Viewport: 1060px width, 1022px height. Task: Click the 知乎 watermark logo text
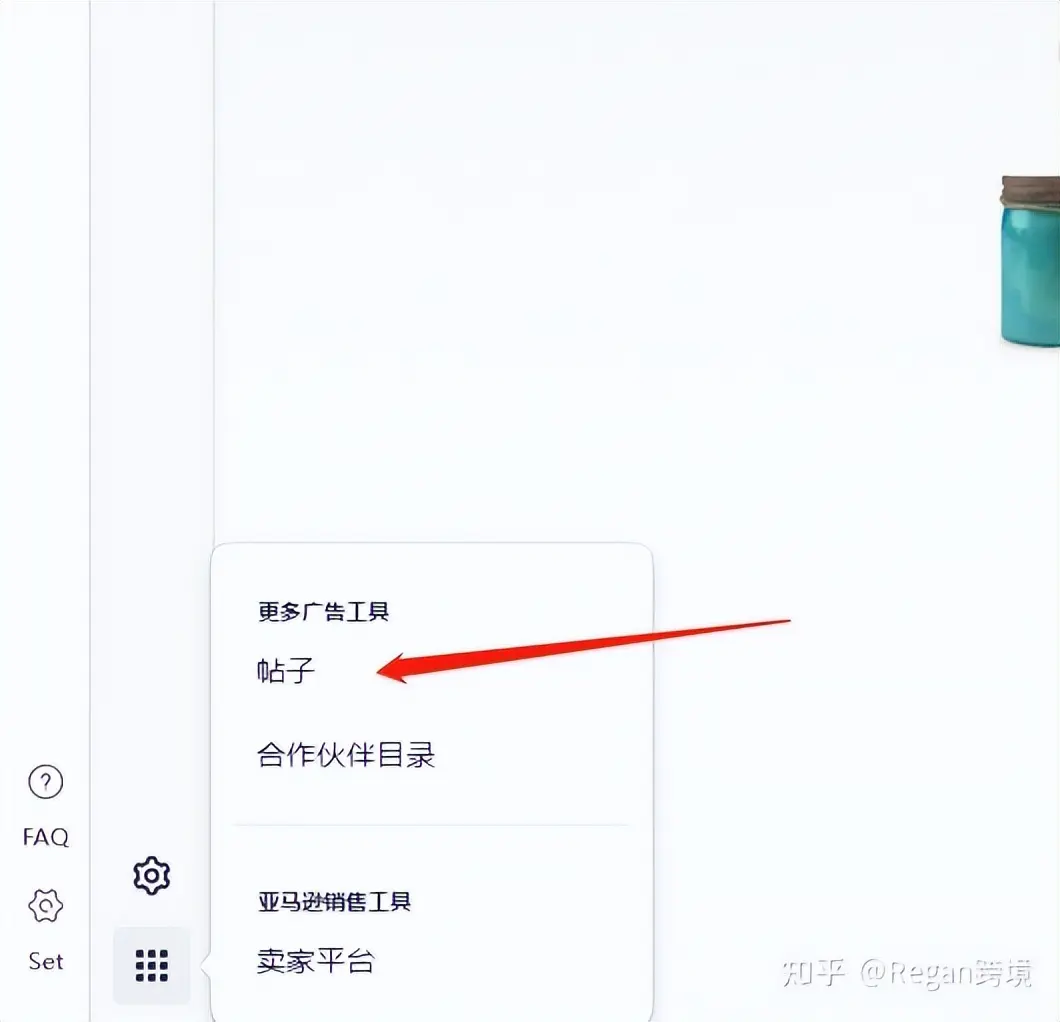[x=813, y=973]
